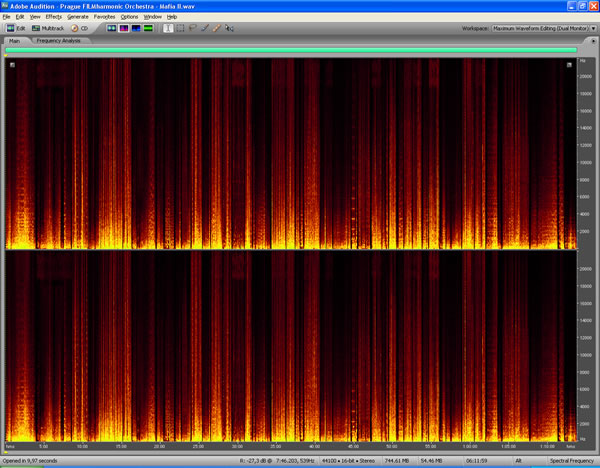
Task: Toggle Spectral Frequency display button
Action: [x=124, y=28]
